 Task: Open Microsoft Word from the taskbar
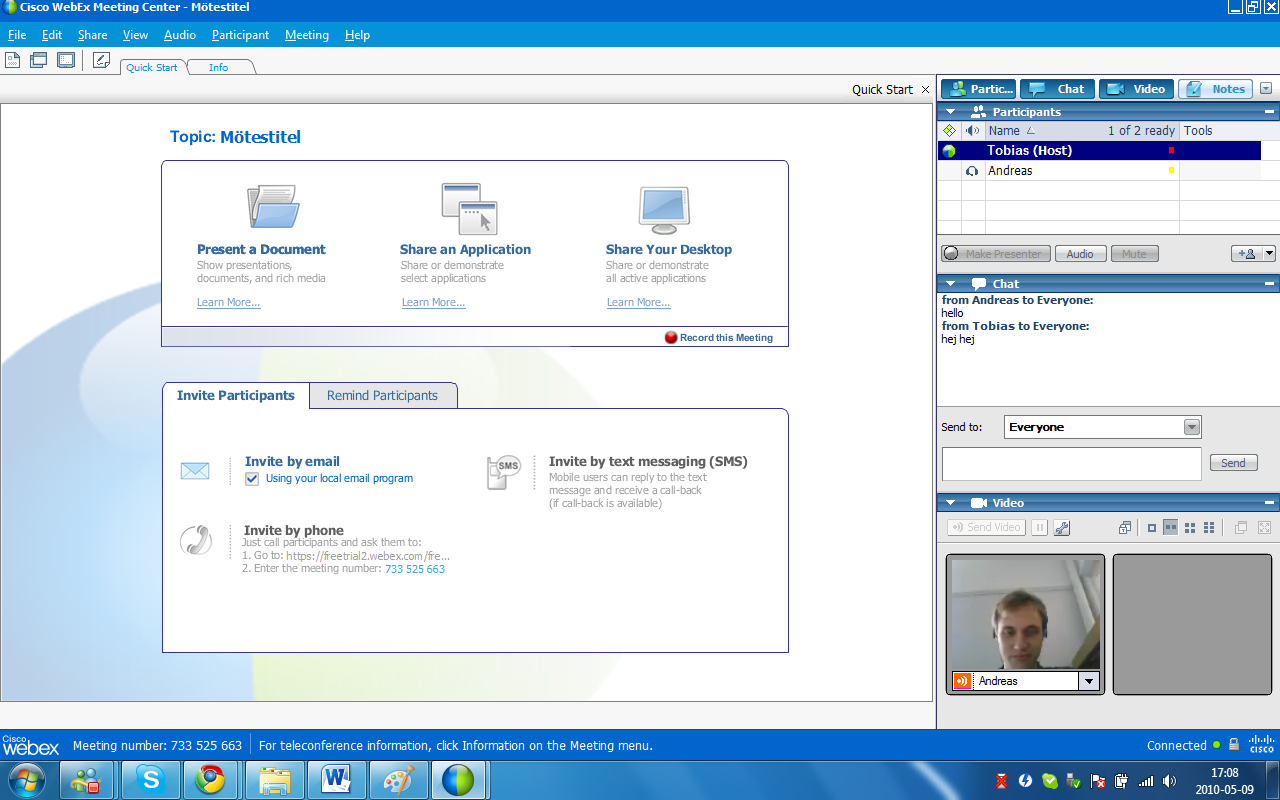tap(335, 779)
